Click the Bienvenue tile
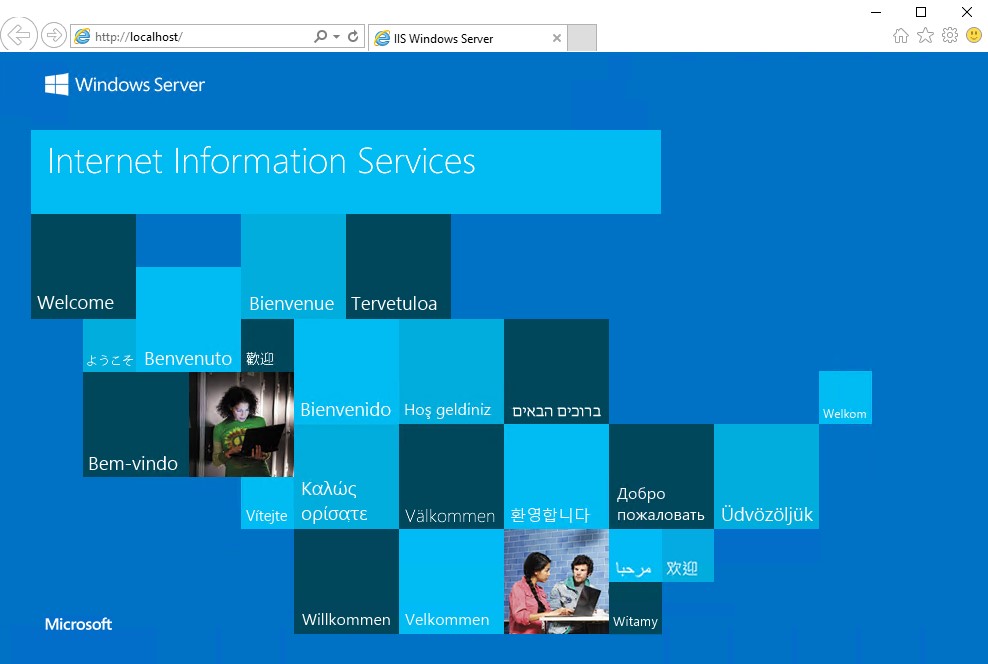Screen dimensions: 988x664 point(292,265)
